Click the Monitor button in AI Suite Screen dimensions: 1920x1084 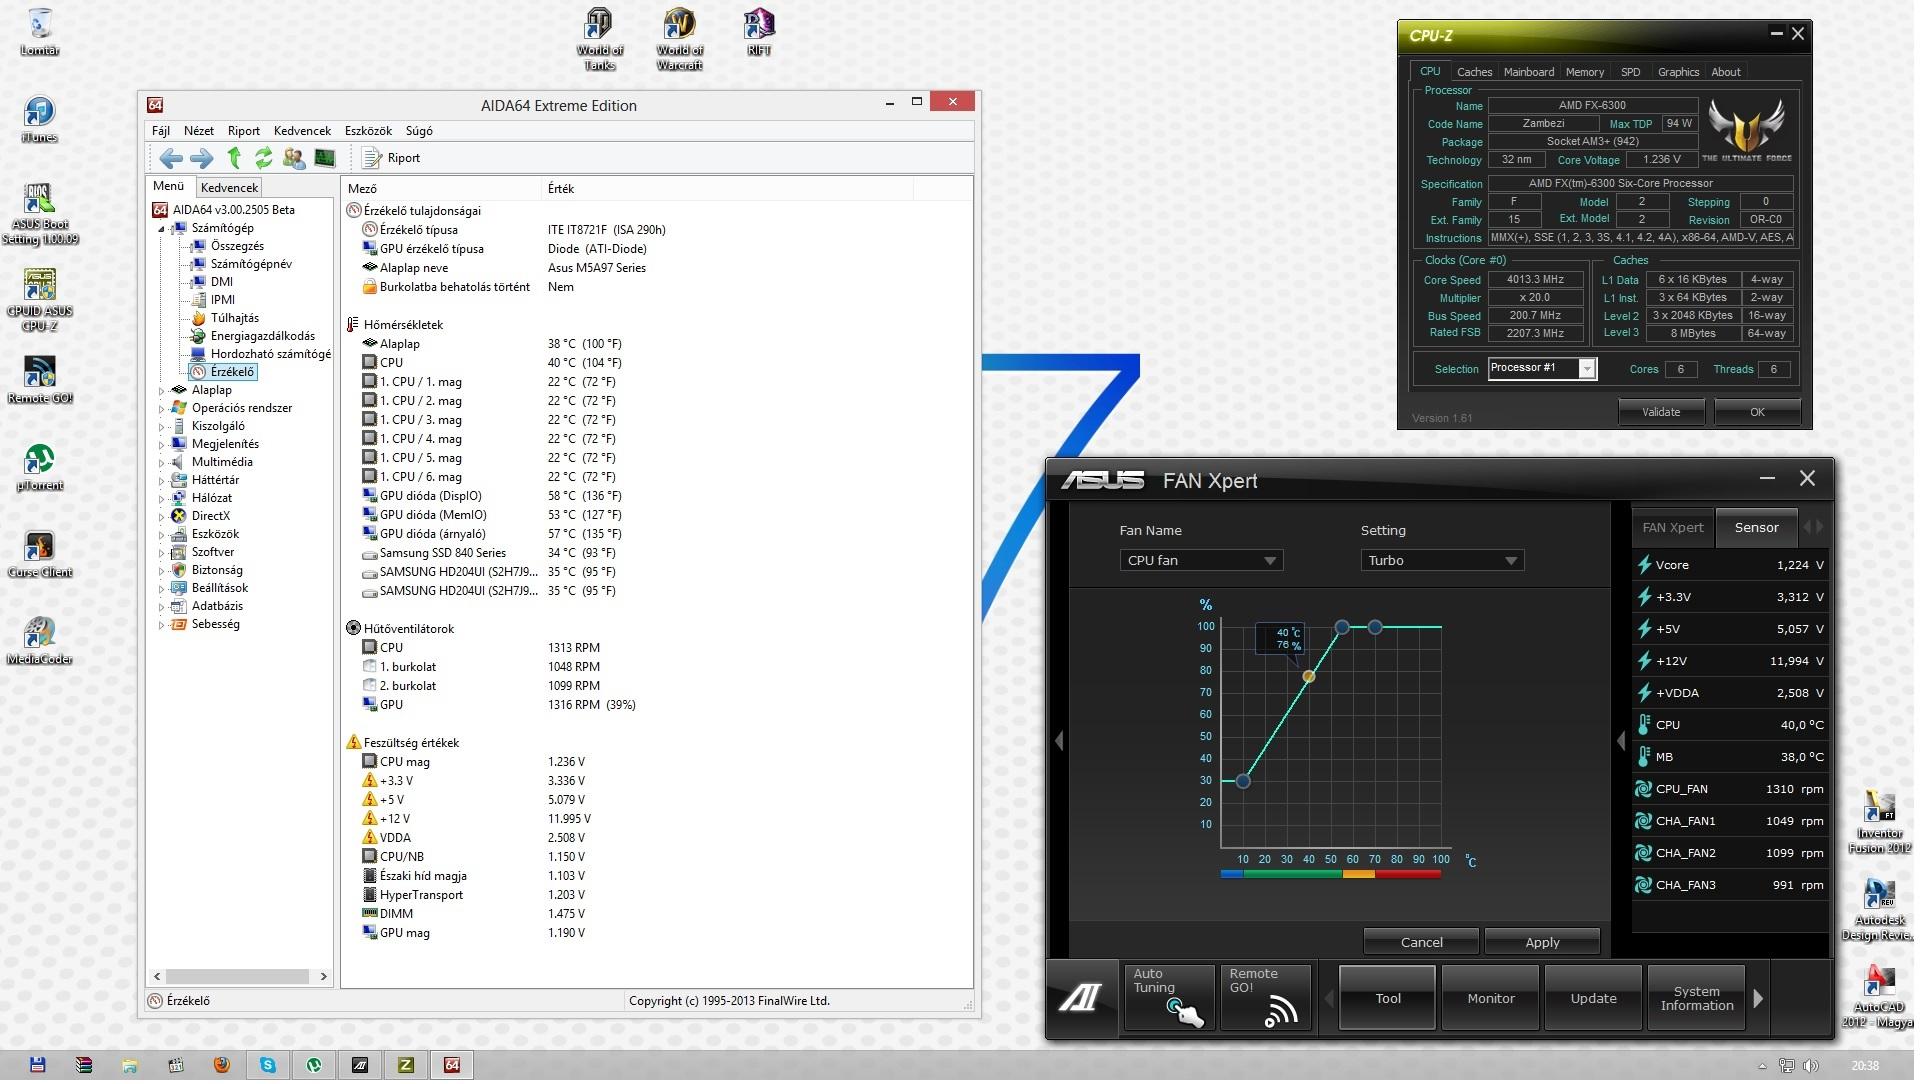point(1490,998)
